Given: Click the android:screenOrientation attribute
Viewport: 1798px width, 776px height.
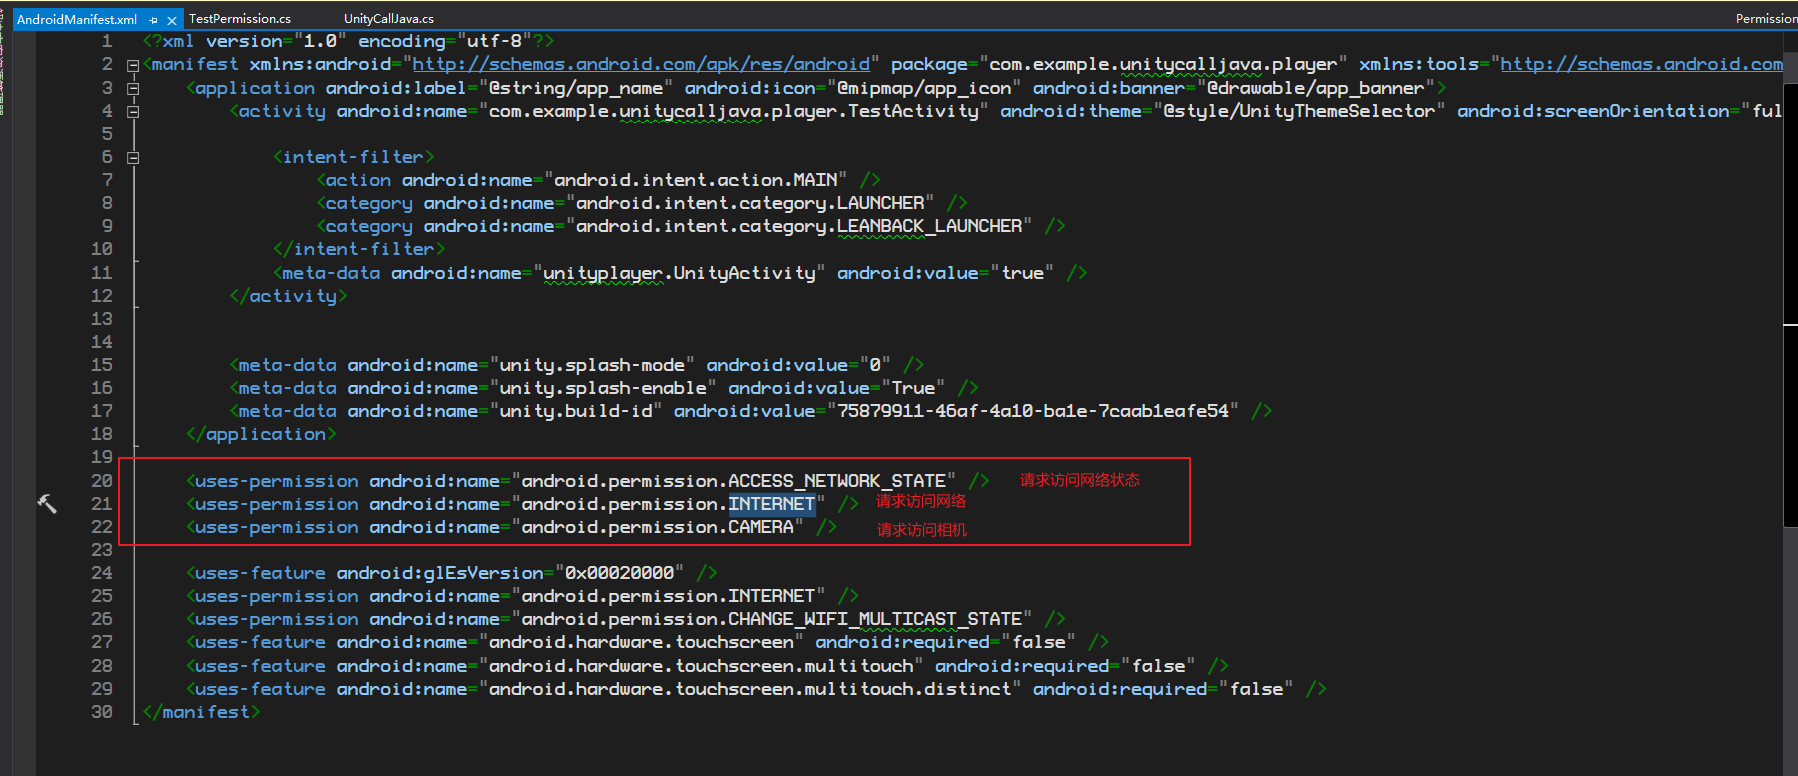Looking at the screenshot, I should (1593, 111).
